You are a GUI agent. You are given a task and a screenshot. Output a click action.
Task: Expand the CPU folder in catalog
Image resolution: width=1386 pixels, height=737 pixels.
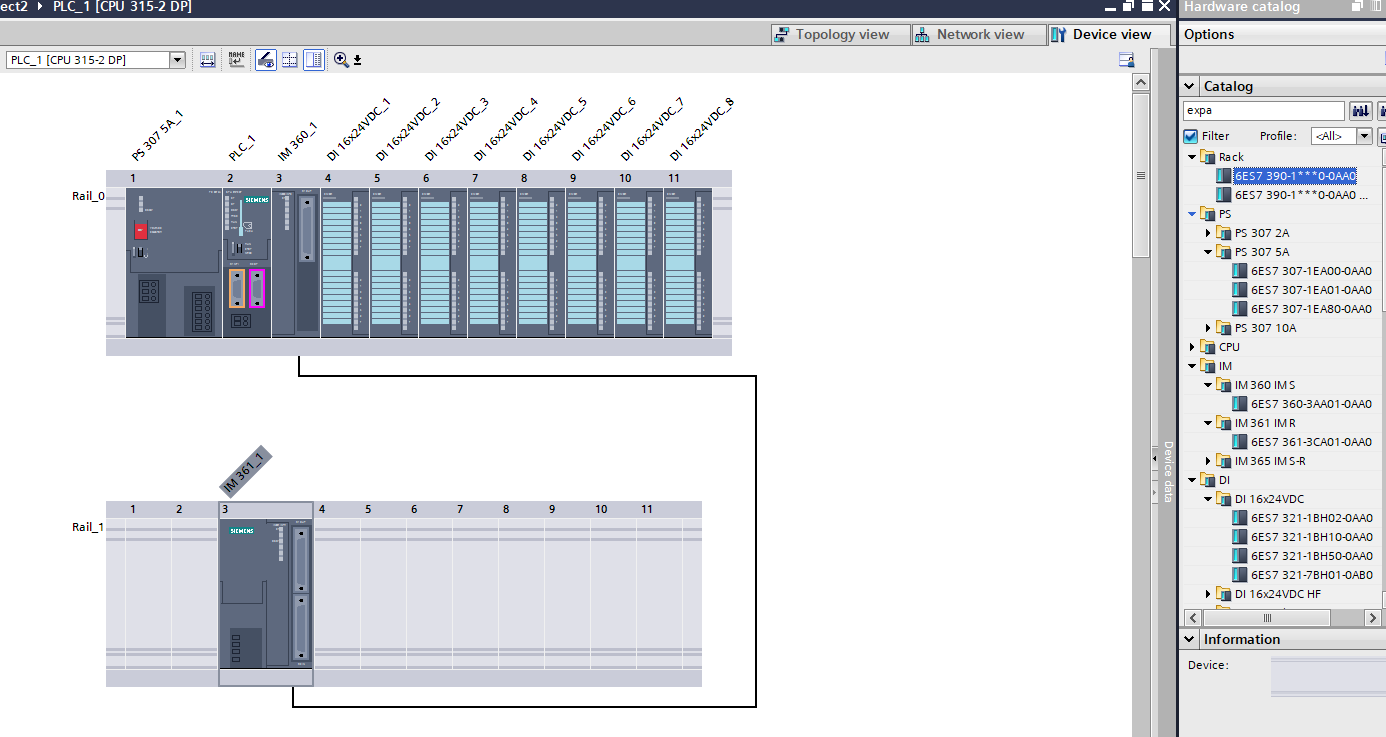(1192, 347)
